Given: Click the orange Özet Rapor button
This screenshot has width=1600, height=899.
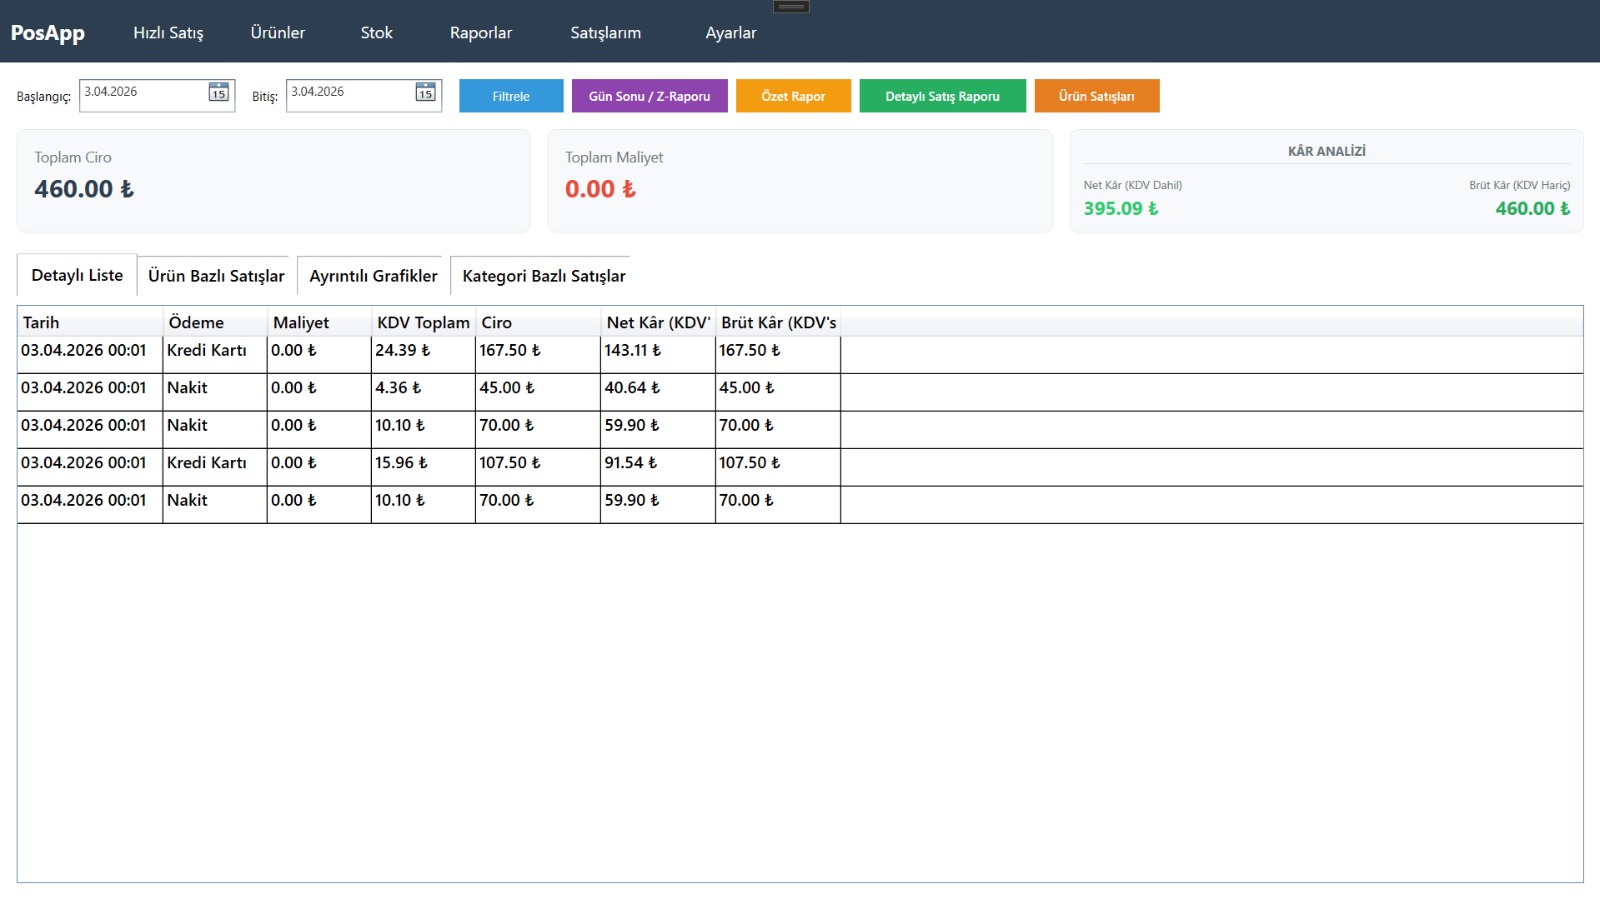Looking at the screenshot, I should pyautogui.click(x=793, y=96).
